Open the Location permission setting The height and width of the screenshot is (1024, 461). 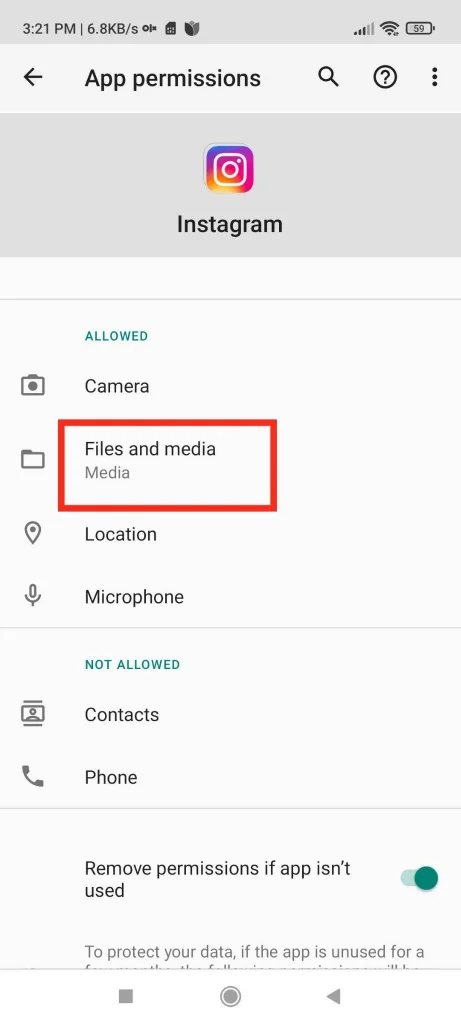pyautogui.click(x=230, y=534)
